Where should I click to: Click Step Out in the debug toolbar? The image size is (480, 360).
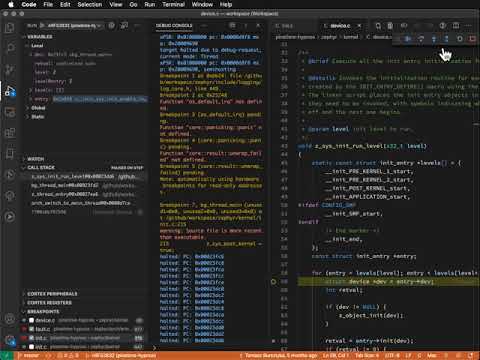click(x=446, y=39)
